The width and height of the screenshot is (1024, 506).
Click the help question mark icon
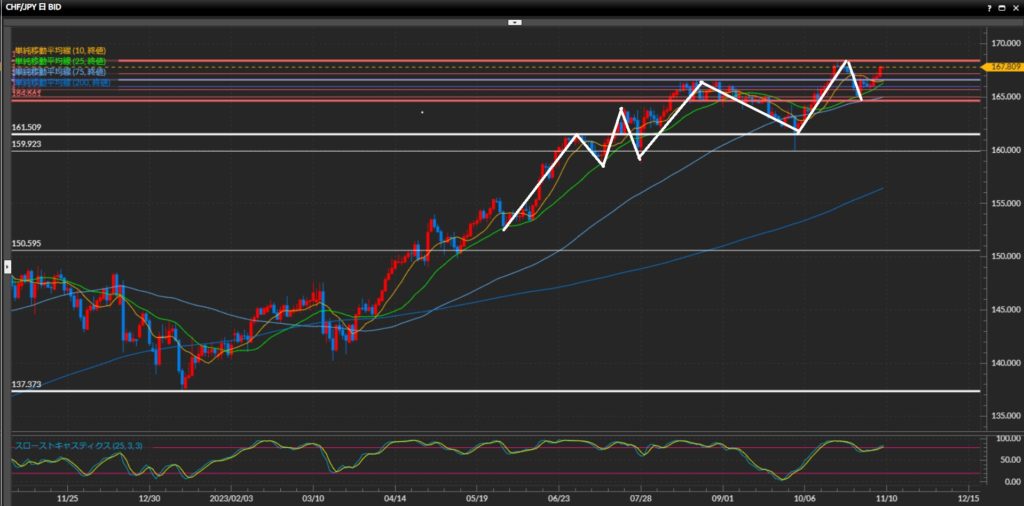coord(990,6)
